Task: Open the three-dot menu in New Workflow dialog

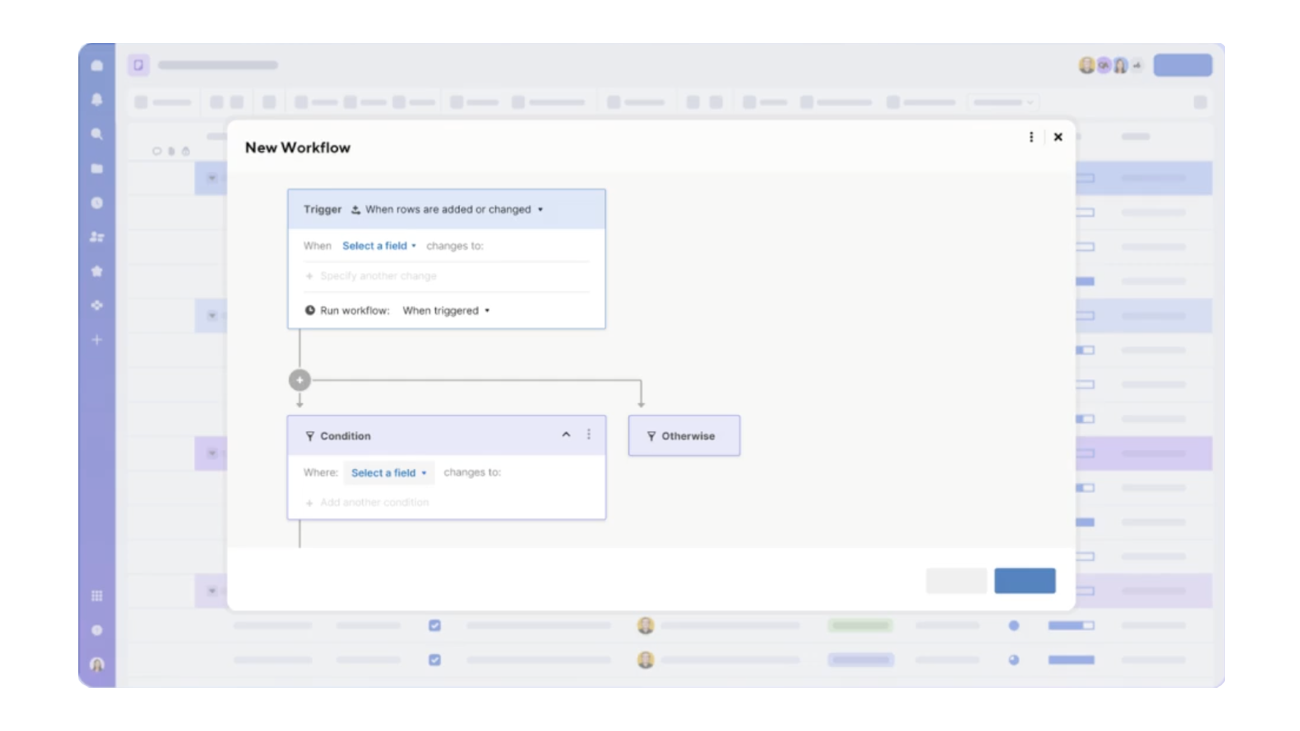Action: pyautogui.click(x=1031, y=137)
